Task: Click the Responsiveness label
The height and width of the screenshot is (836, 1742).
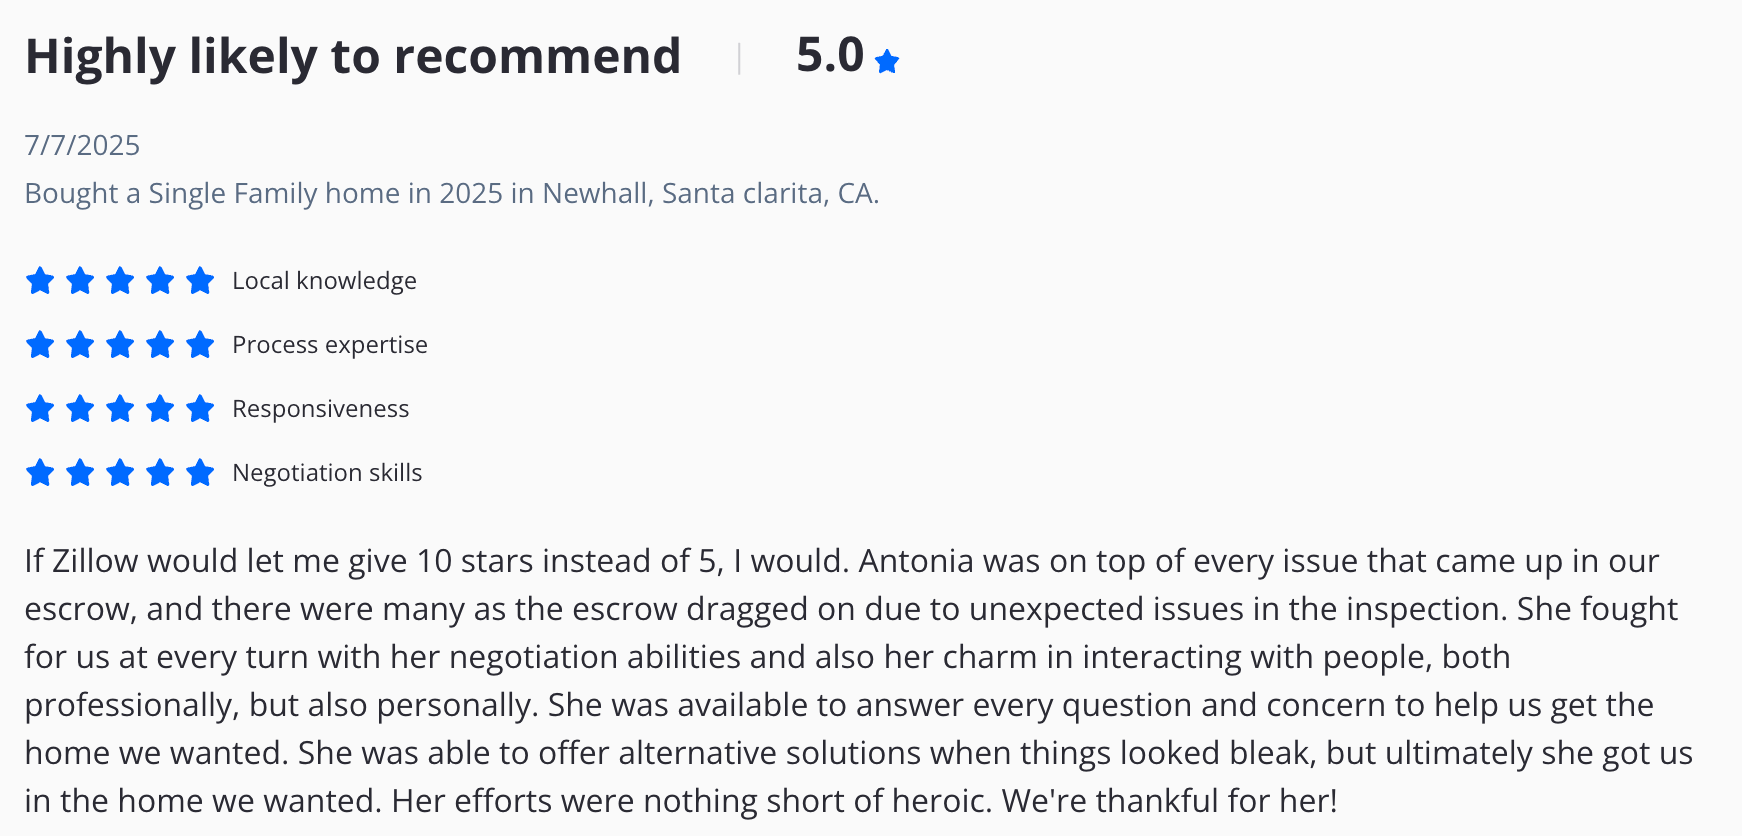Action: 320,409
